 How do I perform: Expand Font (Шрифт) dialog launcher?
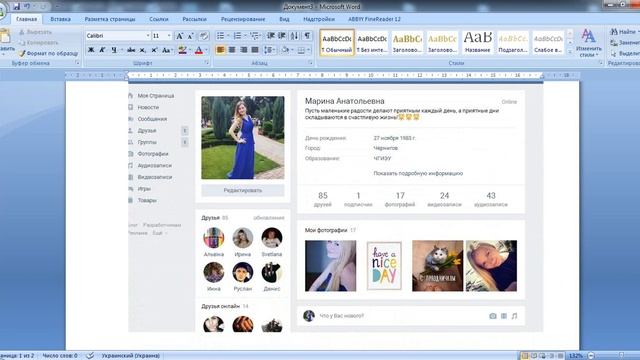pos(207,63)
